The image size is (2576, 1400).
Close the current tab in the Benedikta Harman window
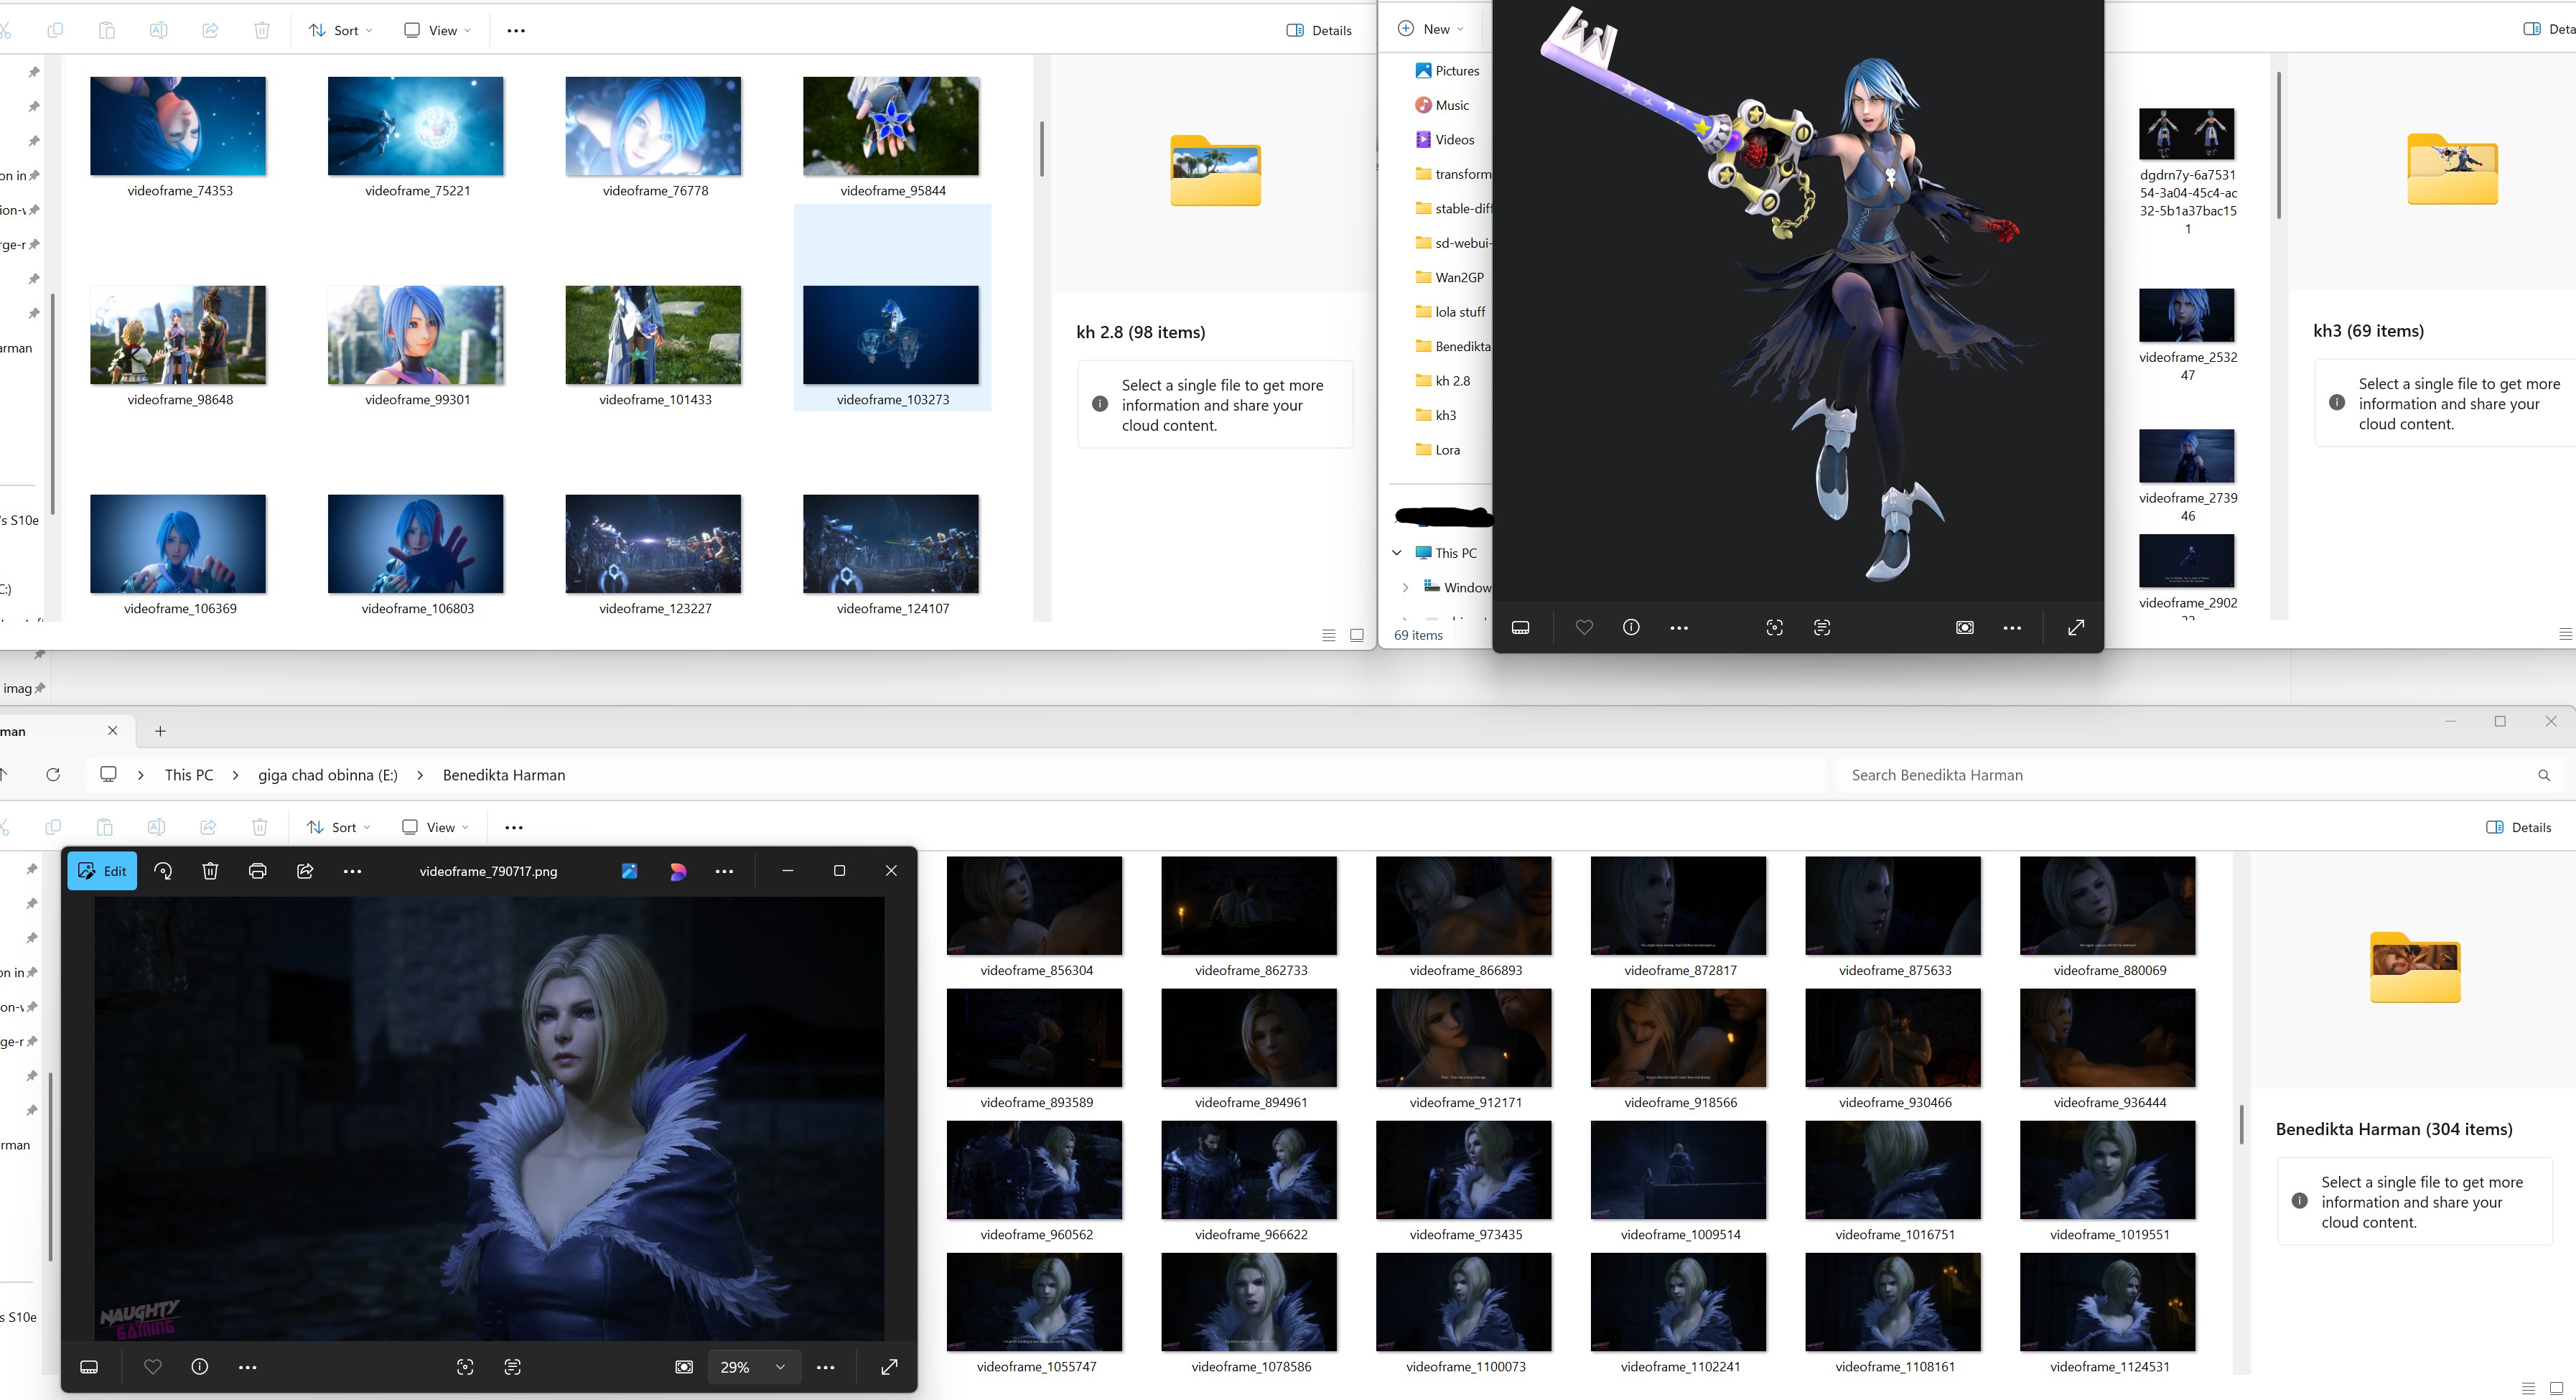[112, 731]
